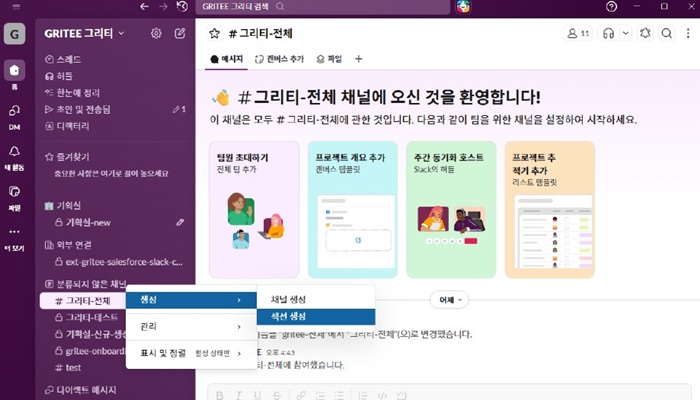Open 내 활동 bell in left rail
This screenshot has width=700, height=400.
(14, 155)
